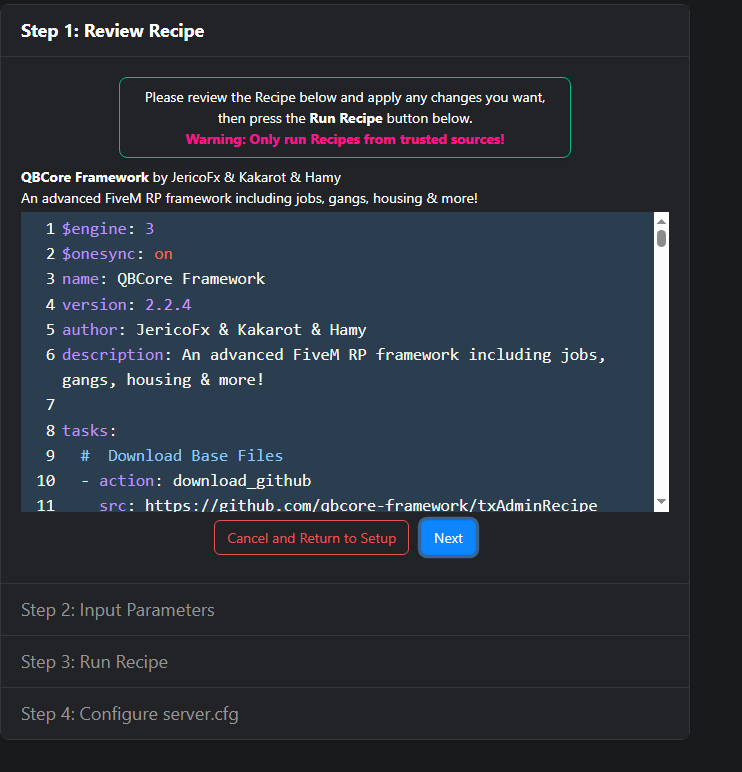Click scrollbar down arrow in recipe editor

(x=661, y=502)
